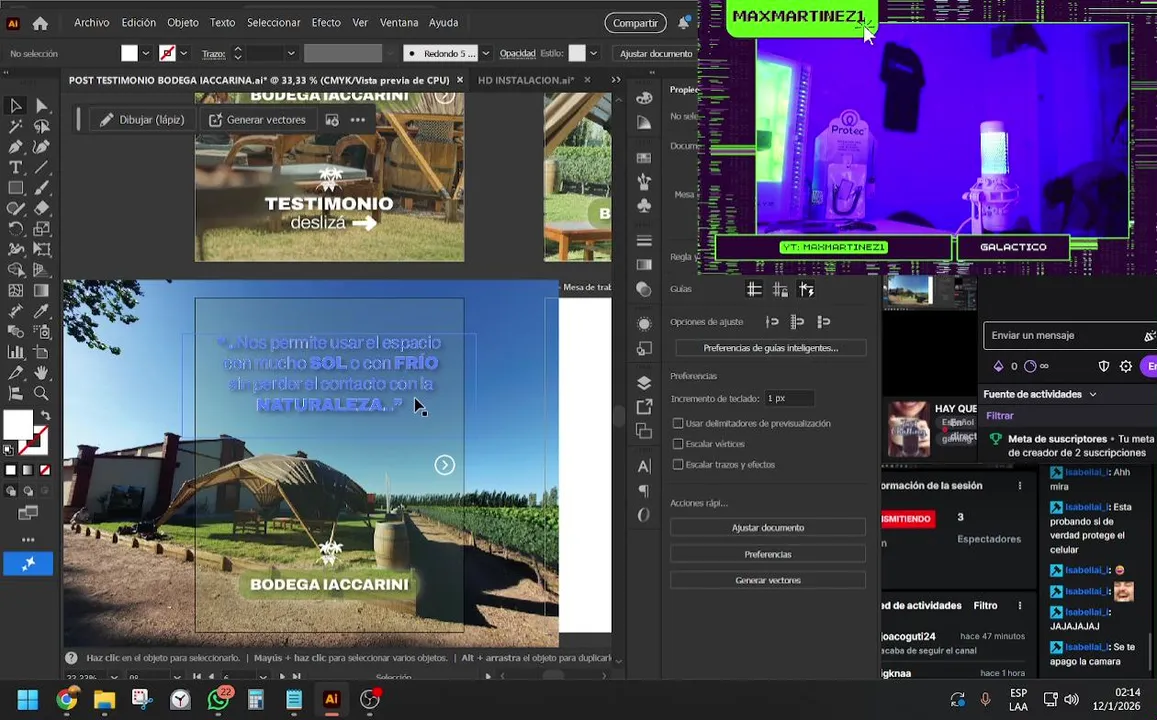
Task: Click the Compartir button
Action: click(x=635, y=23)
